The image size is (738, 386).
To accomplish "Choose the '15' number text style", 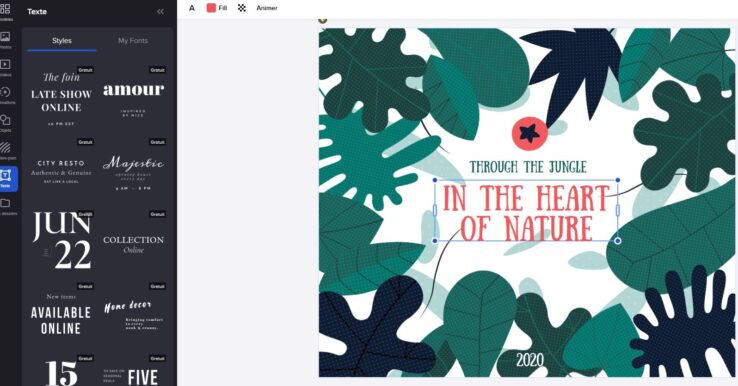I will 61,372.
